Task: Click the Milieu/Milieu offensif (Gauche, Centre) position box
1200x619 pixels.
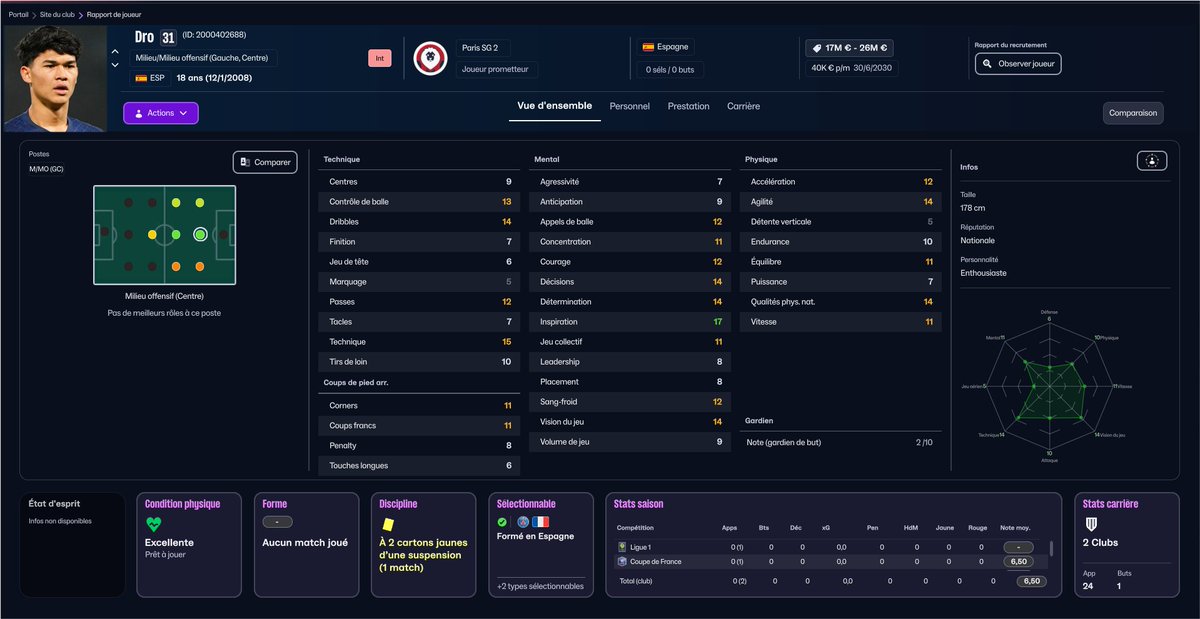Action: pyautogui.click(x=203, y=58)
